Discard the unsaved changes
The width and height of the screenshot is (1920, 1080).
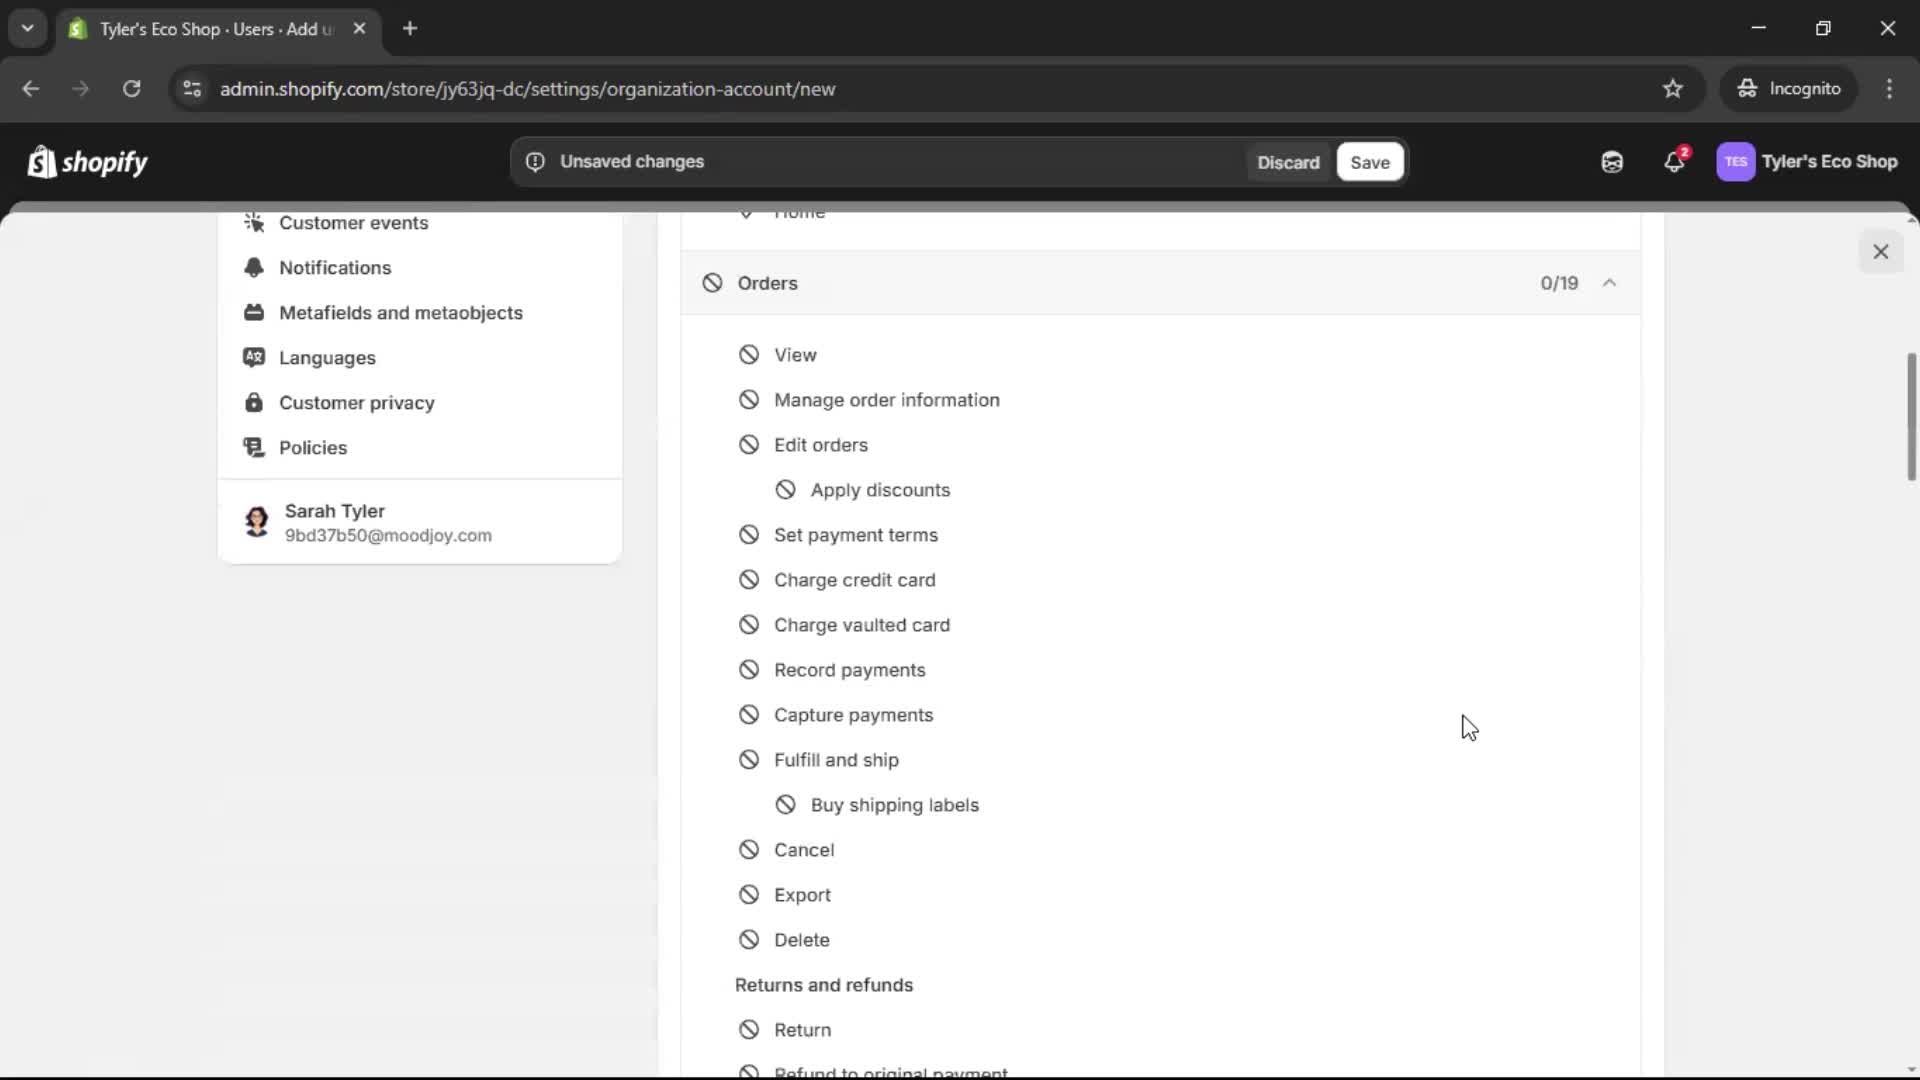[1288, 162]
